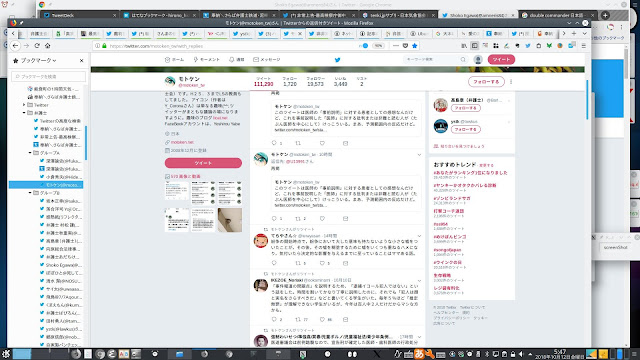
Task: Click the blue bookmark star in address bar
Action: [x=415, y=46]
